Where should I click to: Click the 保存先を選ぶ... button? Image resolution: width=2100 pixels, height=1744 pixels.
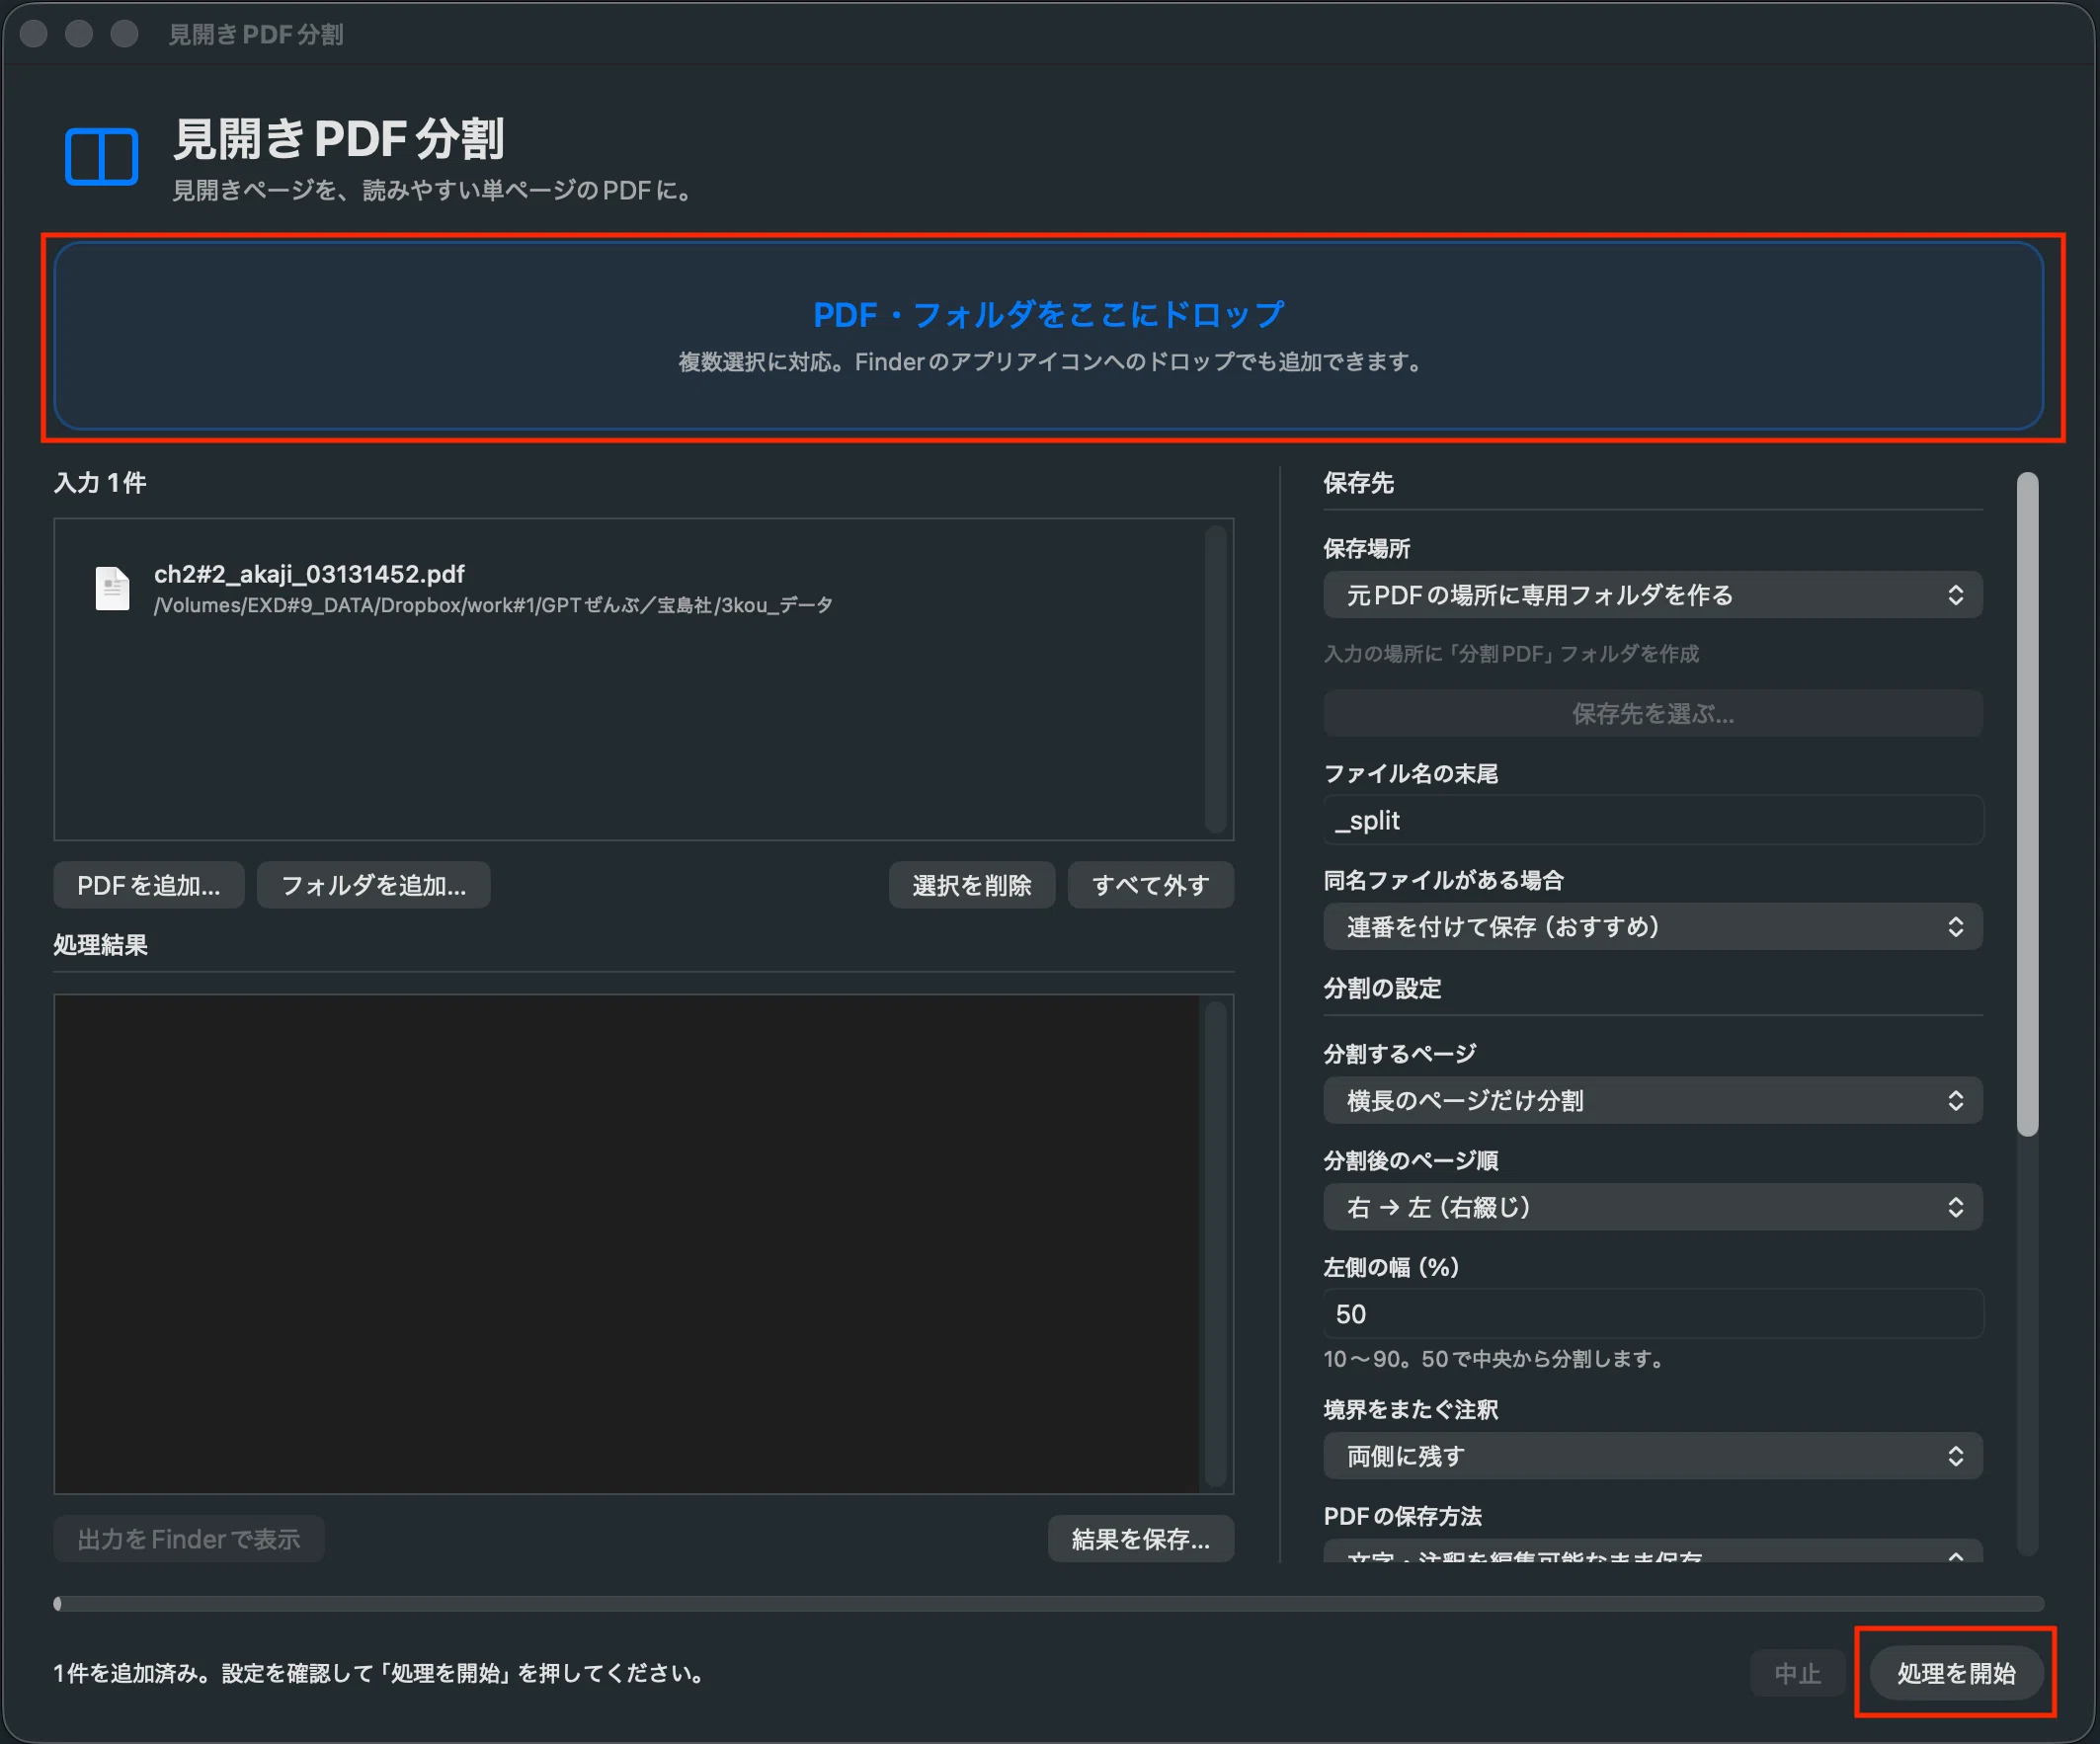1652,714
